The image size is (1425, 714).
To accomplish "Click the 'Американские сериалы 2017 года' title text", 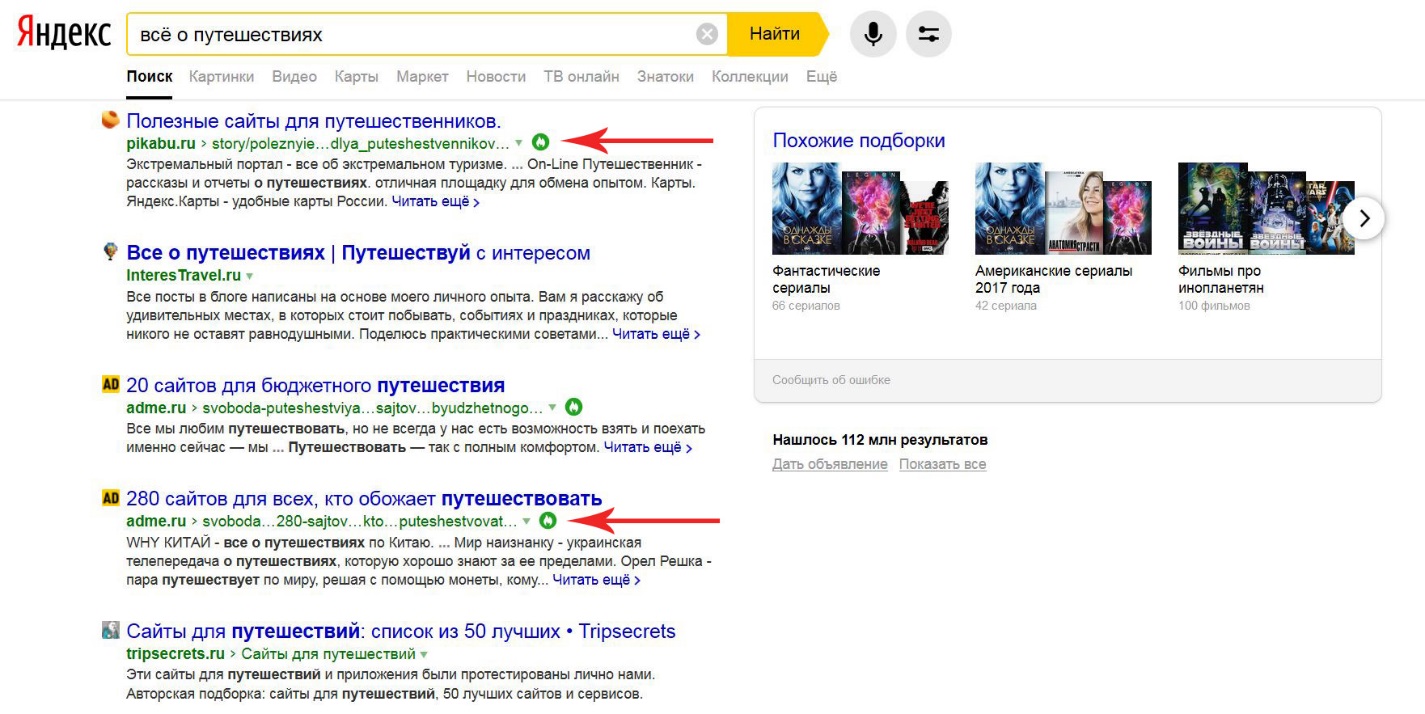I will point(1054,279).
